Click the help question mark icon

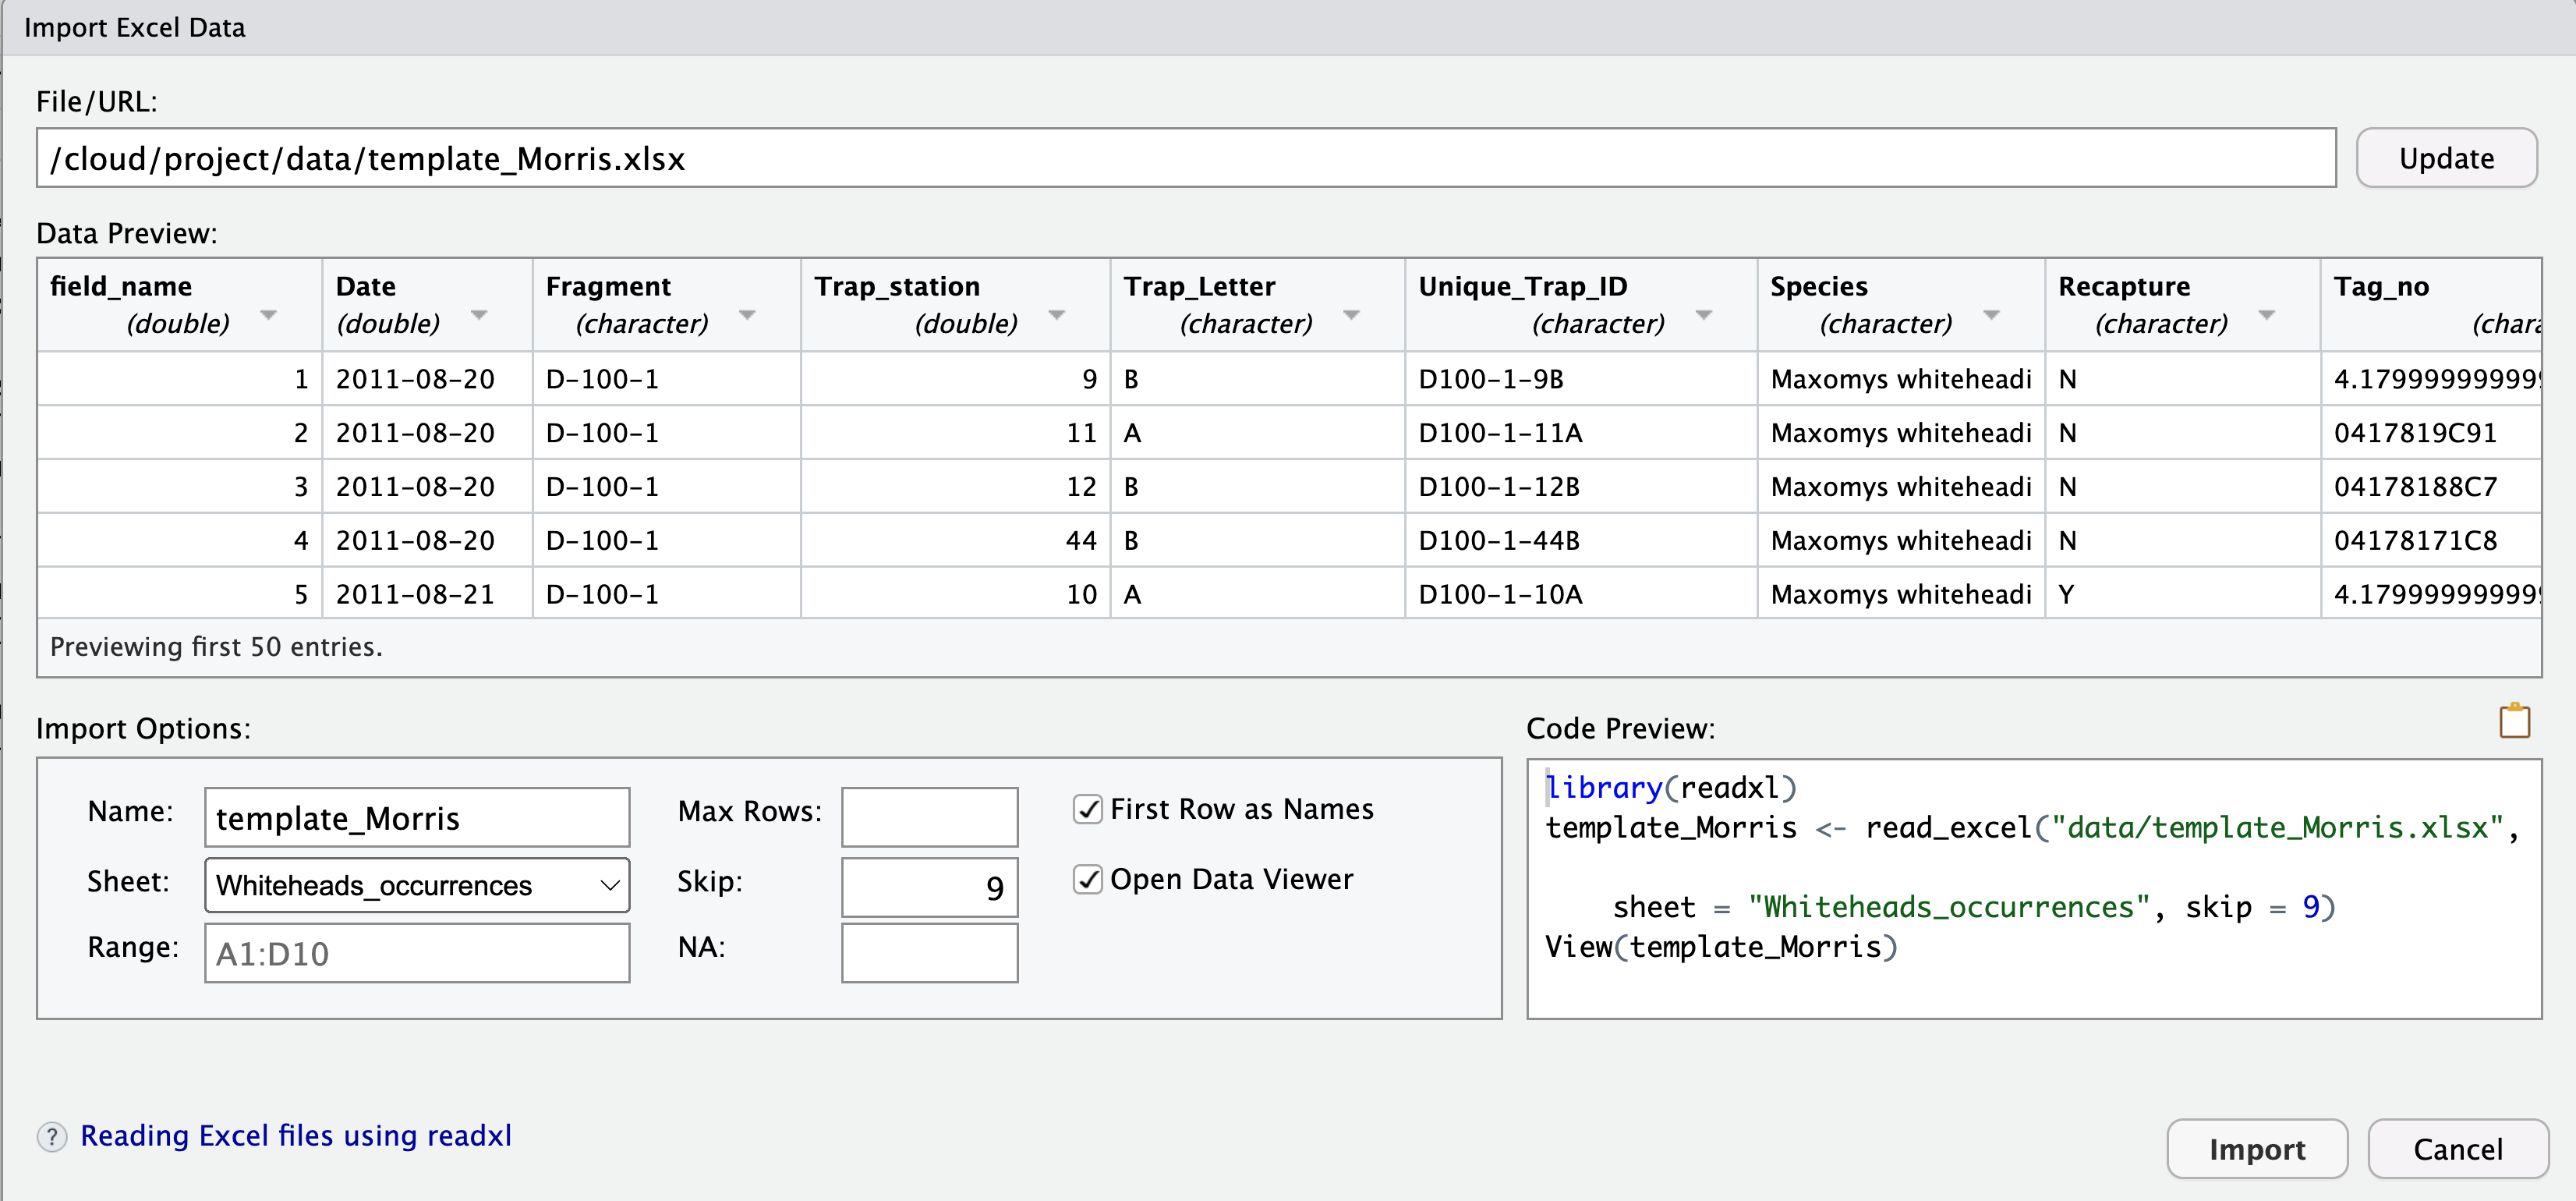pos(52,1137)
